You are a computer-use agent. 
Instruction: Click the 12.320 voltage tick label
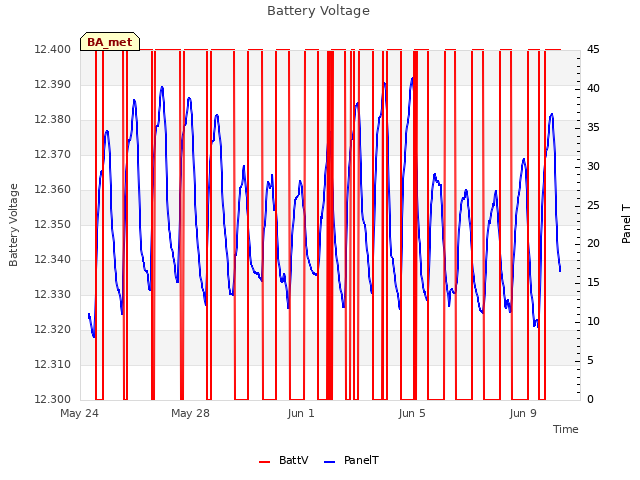[53, 330]
